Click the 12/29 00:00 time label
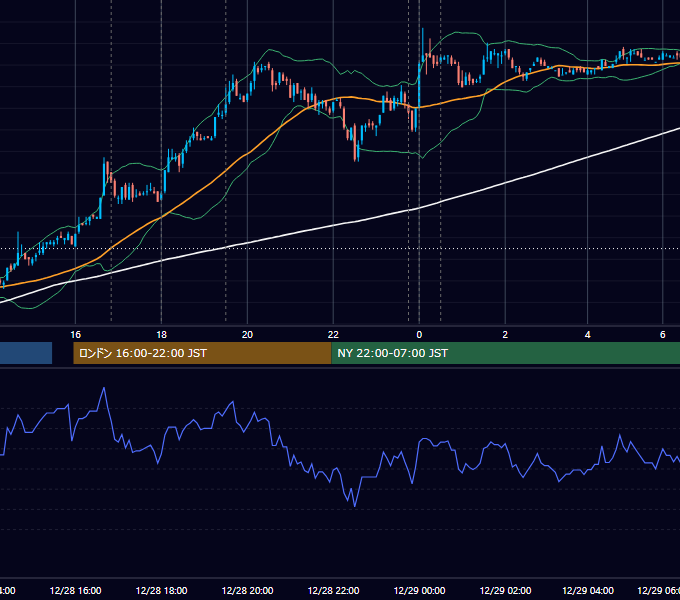The image size is (680, 600). tap(419, 590)
